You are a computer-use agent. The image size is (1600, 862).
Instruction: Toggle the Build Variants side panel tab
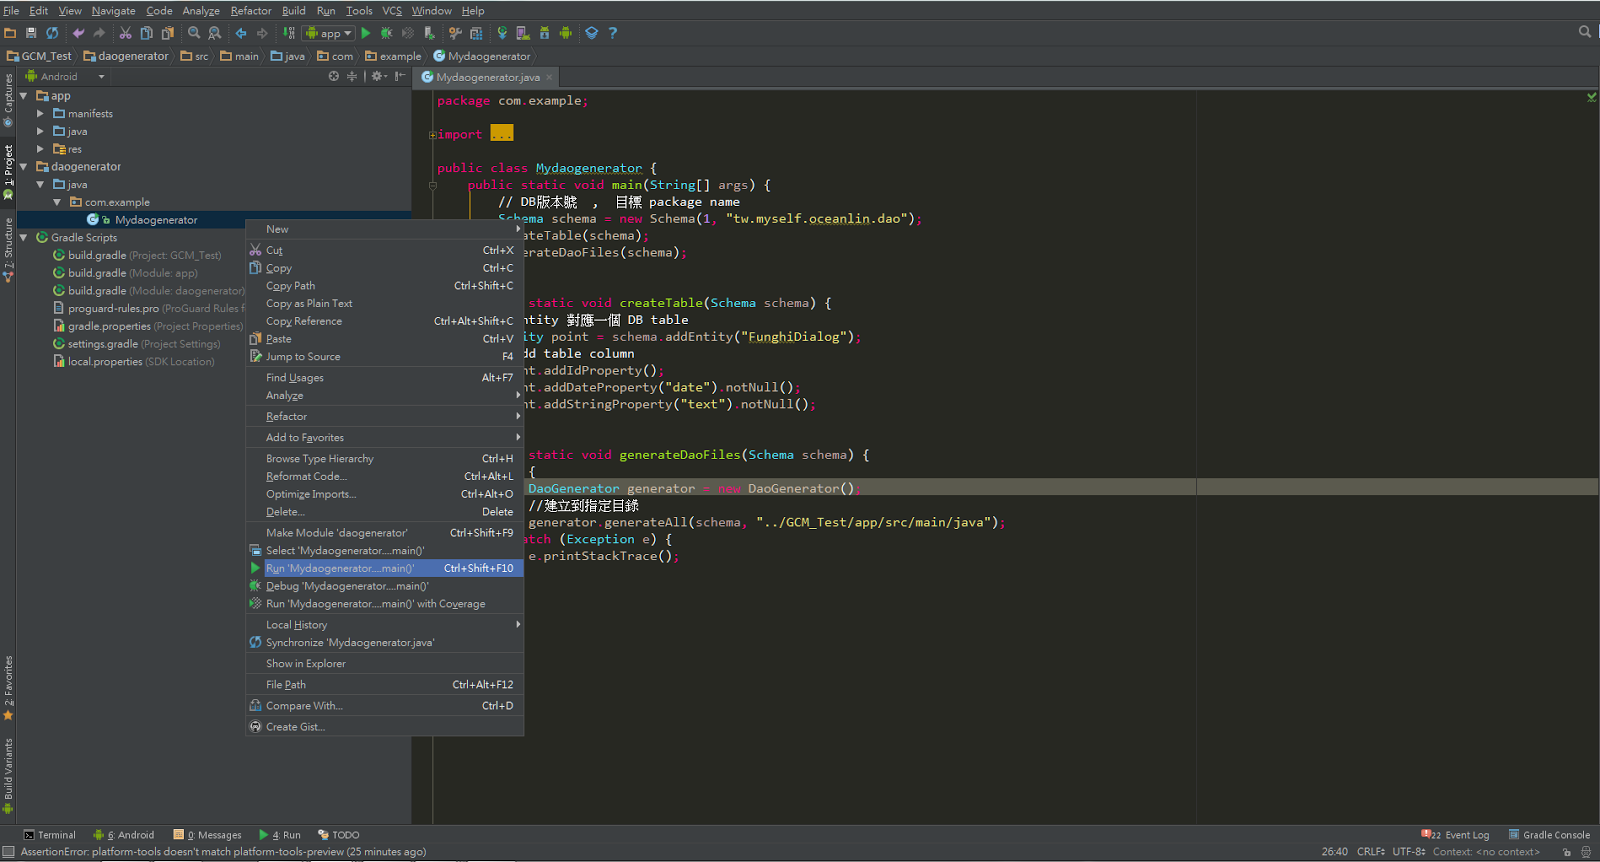(8, 775)
